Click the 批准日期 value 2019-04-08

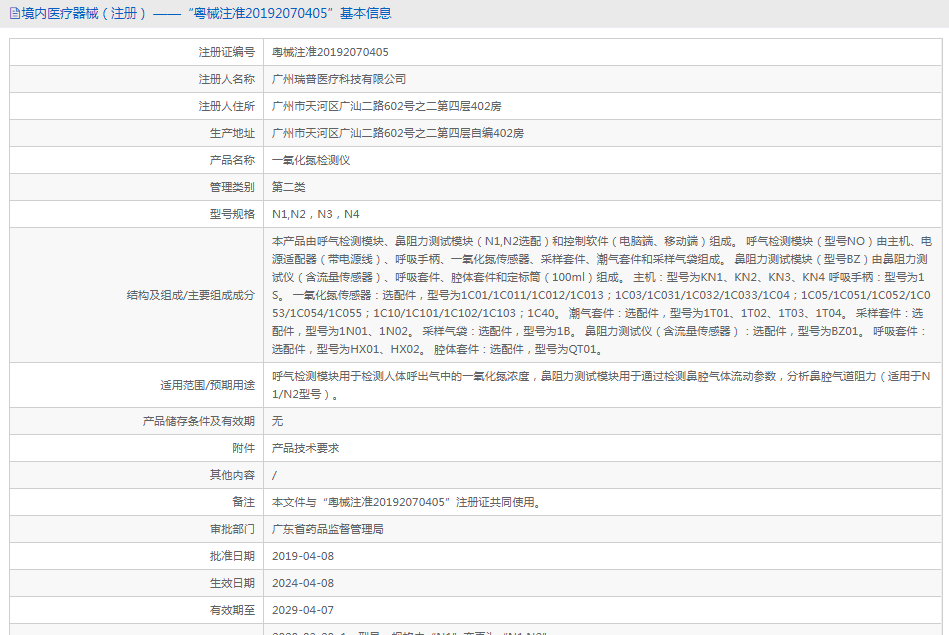[302, 556]
